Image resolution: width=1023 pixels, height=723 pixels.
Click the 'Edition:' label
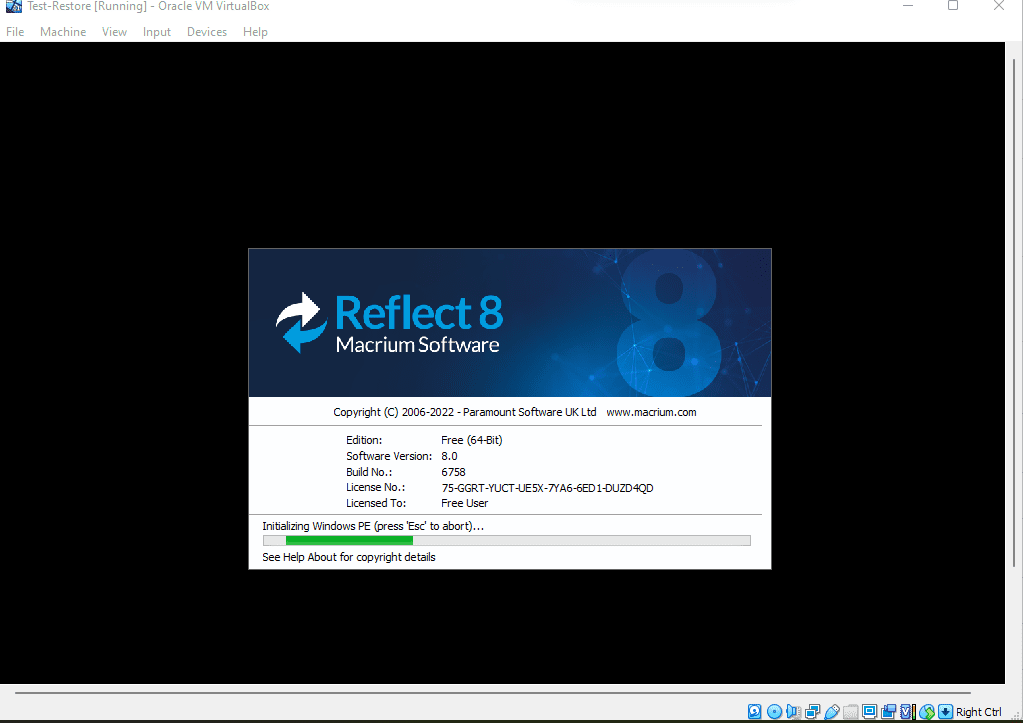(364, 440)
